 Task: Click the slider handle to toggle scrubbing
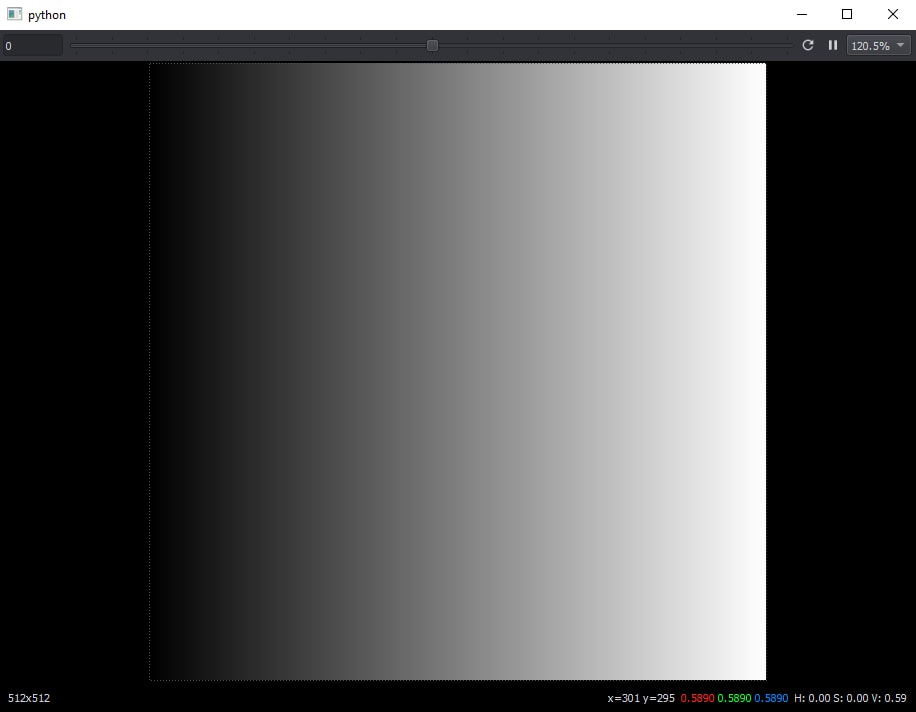click(432, 45)
